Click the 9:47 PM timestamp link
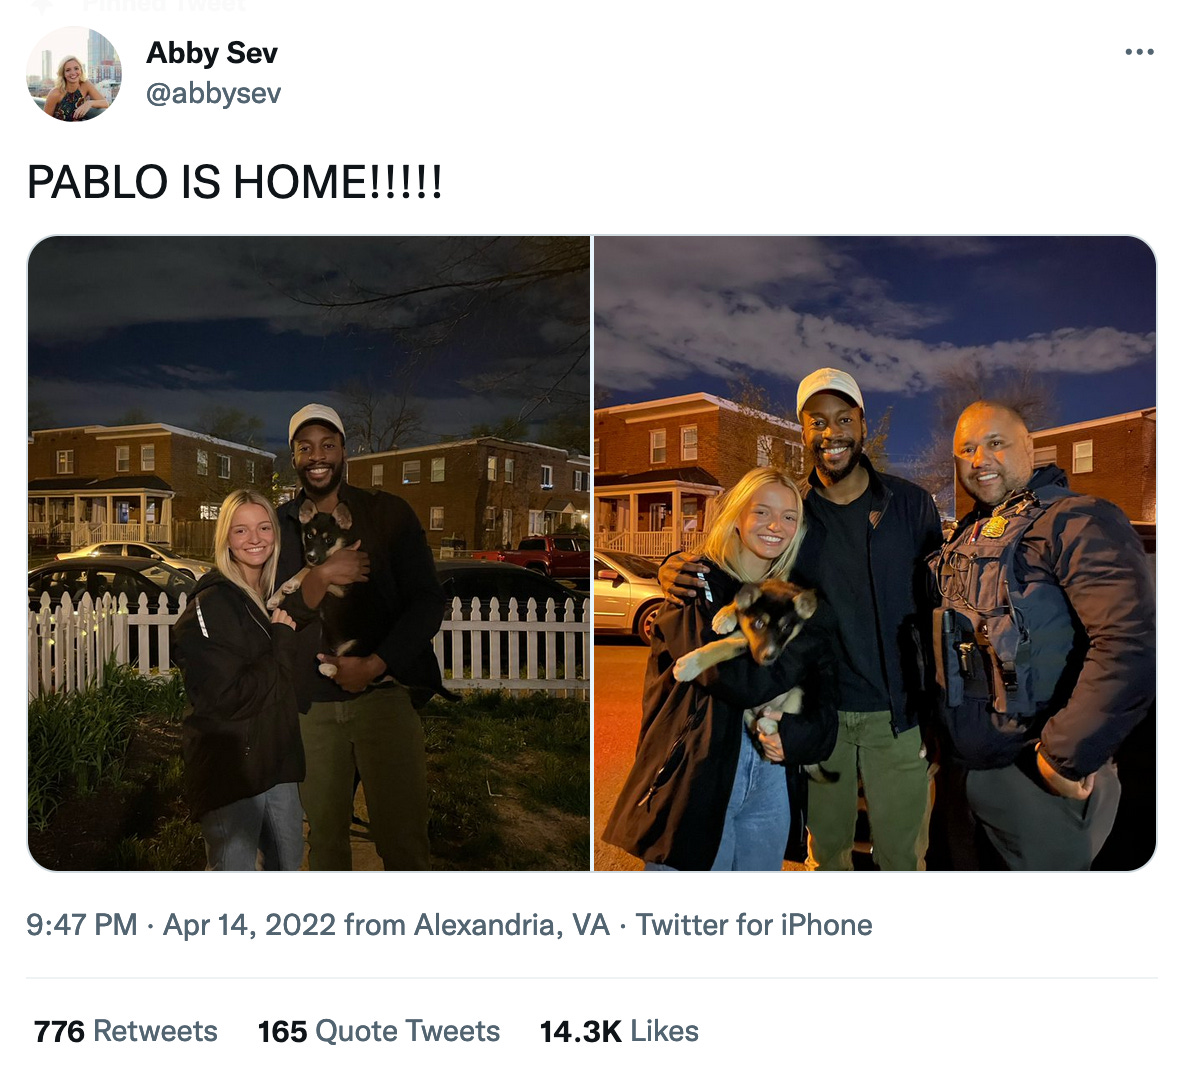Image resolution: width=1180 pixels, height=1082 pixels. (82, 924)
